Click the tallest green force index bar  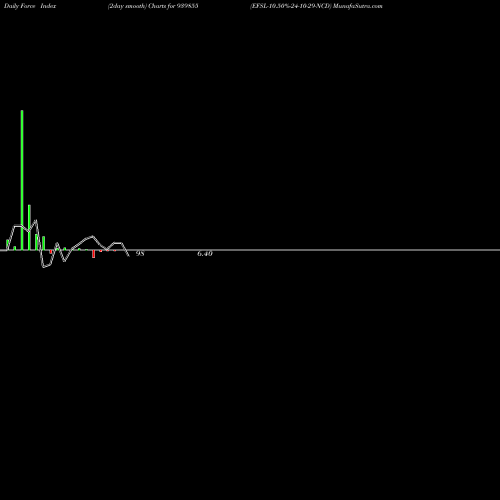[22, 180]
